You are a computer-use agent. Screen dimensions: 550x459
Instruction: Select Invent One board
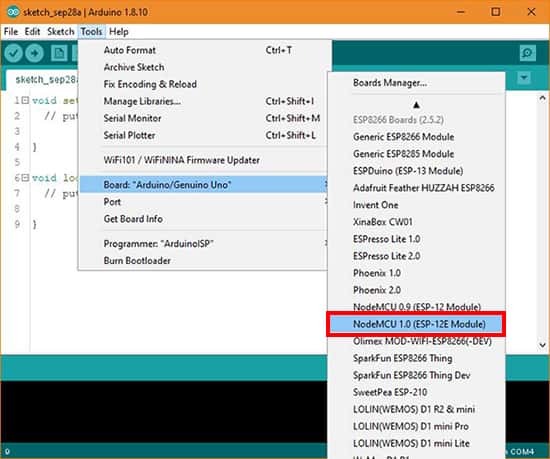point(416,205)
